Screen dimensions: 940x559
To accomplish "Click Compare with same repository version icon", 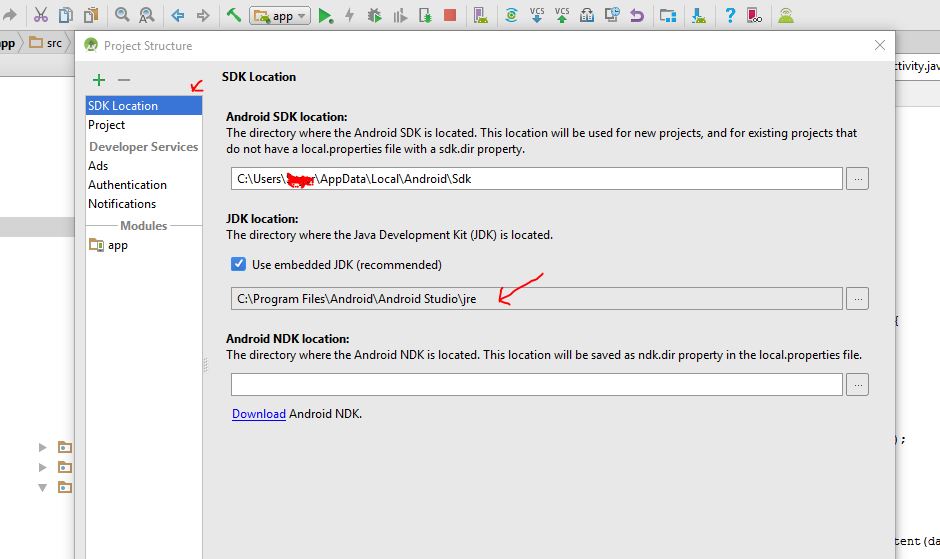I will point(587,16).
